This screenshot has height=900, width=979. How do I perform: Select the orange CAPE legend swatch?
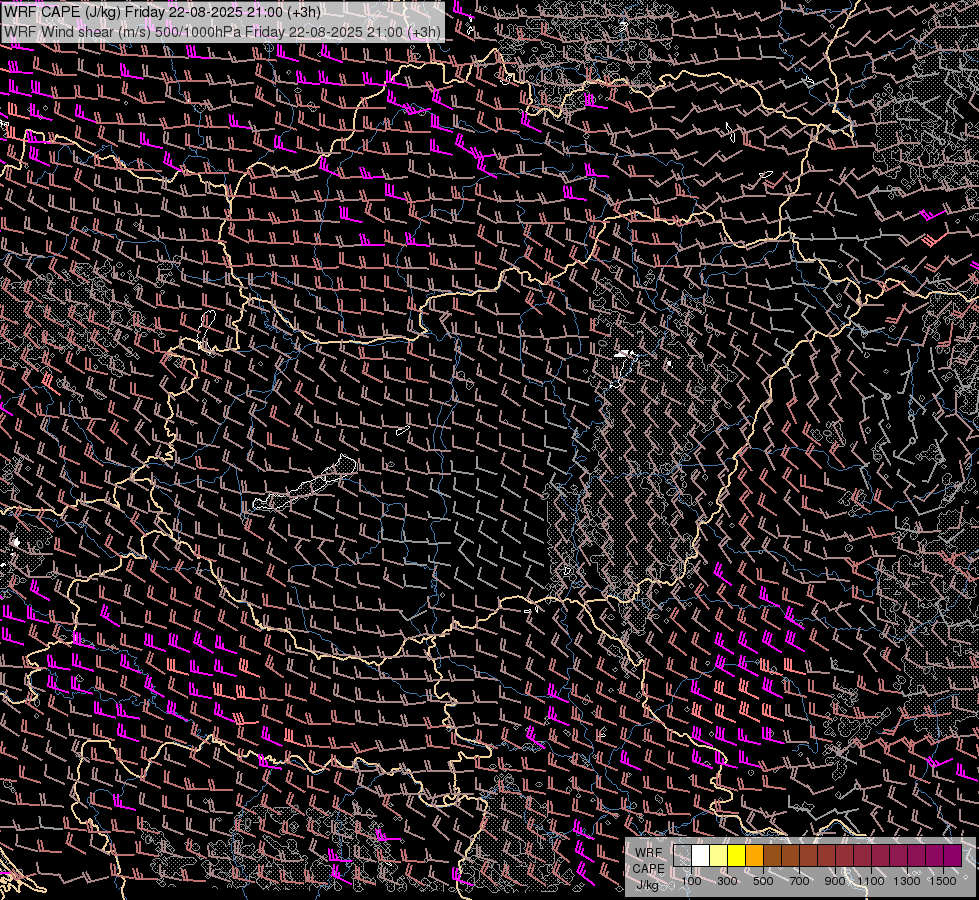754,855
